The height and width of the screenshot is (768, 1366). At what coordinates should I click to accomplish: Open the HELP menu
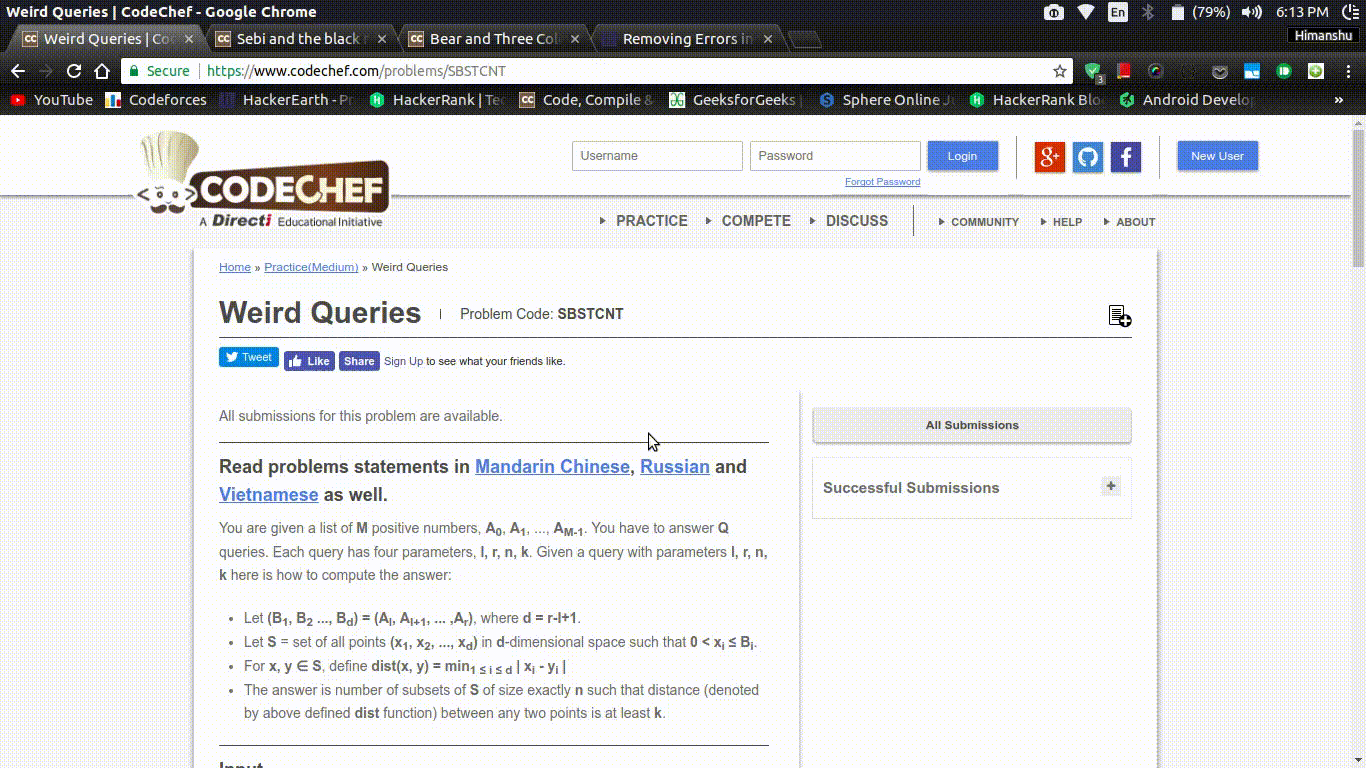tap(1067, 222)
